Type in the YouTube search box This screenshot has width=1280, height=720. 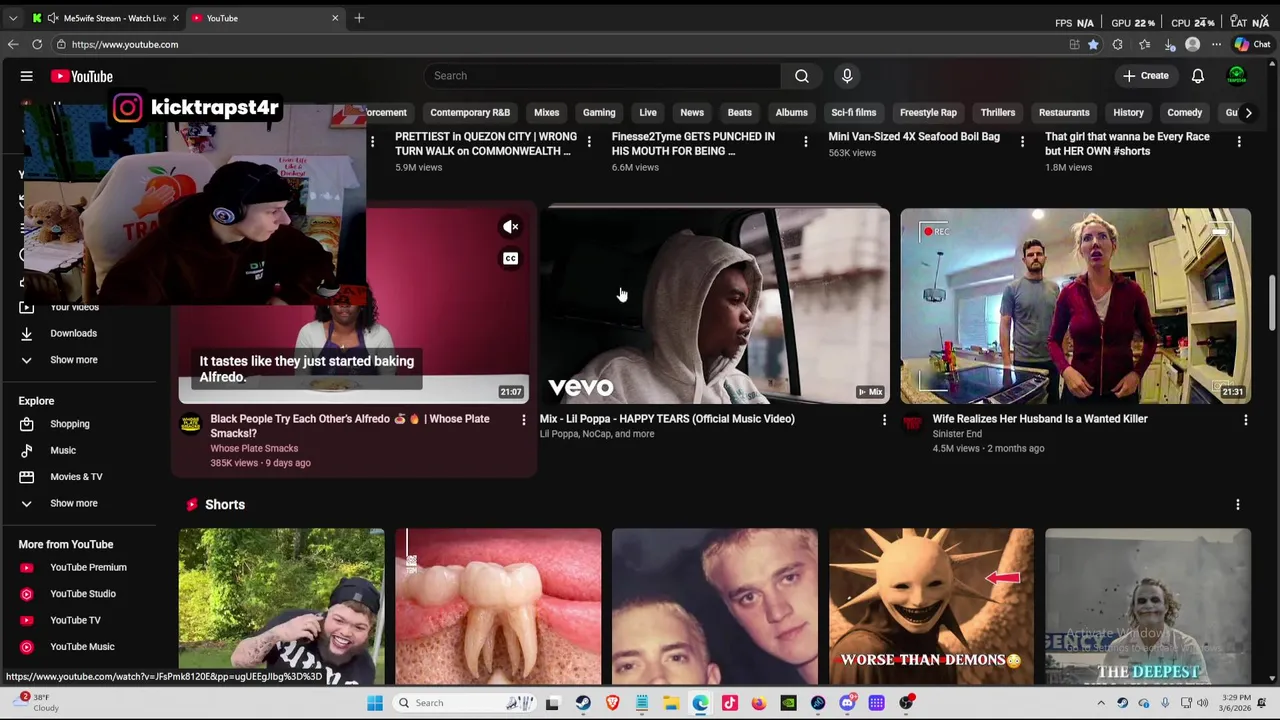pyautogui.click(x=603, y=76)
